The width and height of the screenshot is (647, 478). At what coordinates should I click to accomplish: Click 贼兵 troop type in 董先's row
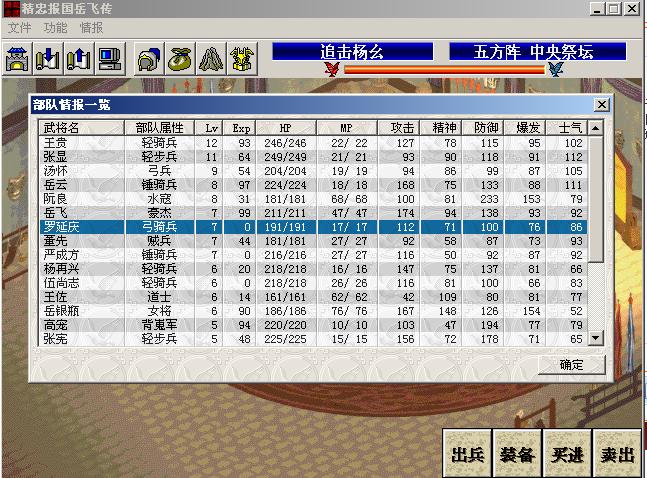point(159,241)
